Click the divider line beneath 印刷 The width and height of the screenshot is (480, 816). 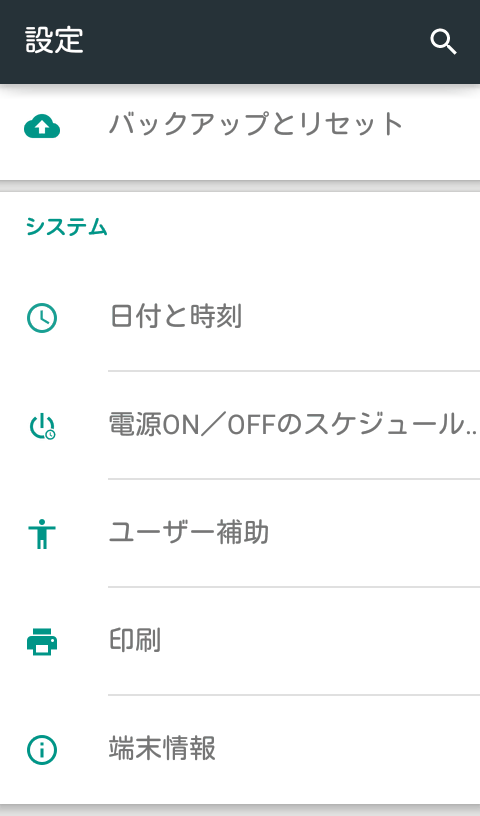pos(294,694)
